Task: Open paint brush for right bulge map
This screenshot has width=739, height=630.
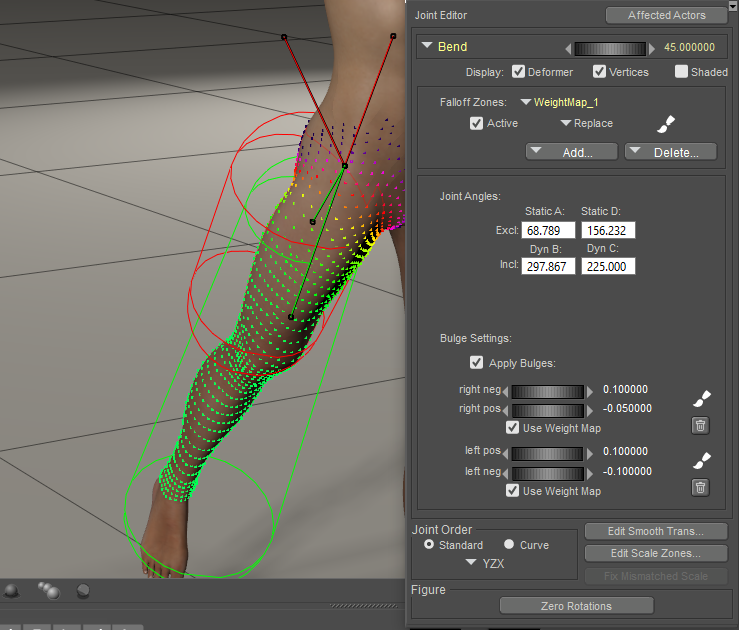Action: click(702, 399)
